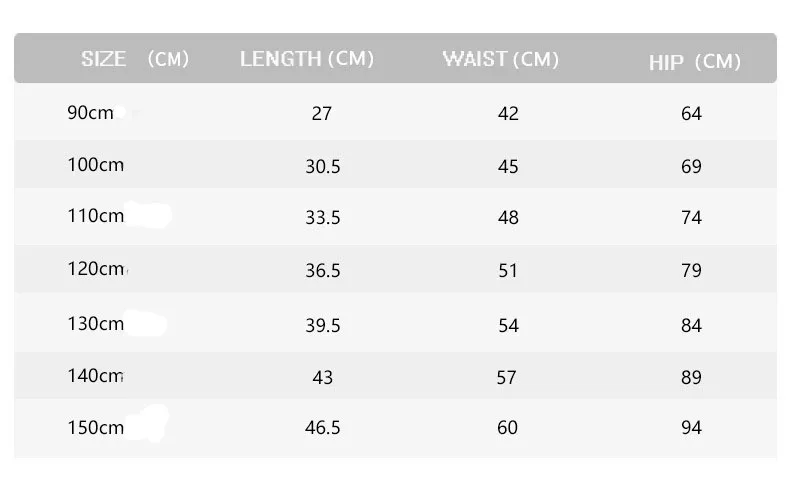Viewport: 790px width, 483px height.
Task: Select the 140cm size row label
Action: click(x=96, y=376)
